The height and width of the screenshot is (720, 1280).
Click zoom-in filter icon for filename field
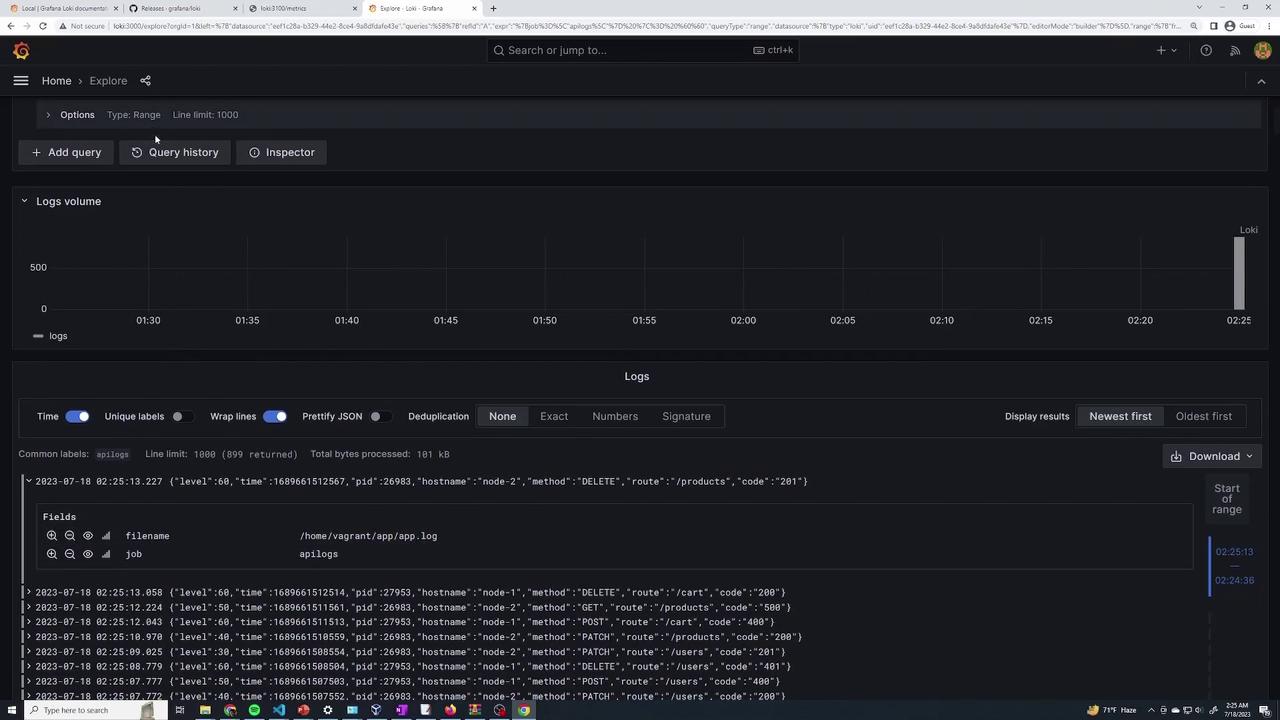point(52,536)
